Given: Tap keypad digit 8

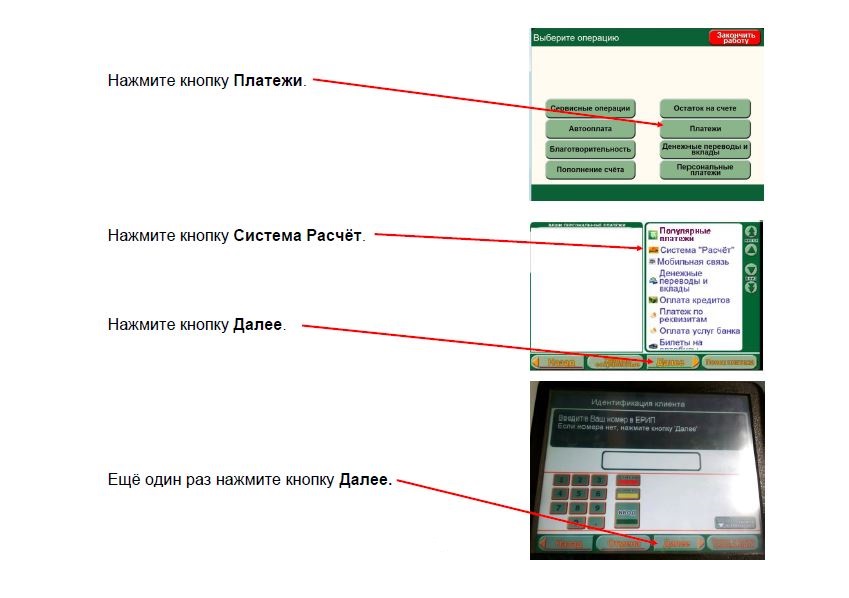Looking at the screenshot, I should pos(578,508).
